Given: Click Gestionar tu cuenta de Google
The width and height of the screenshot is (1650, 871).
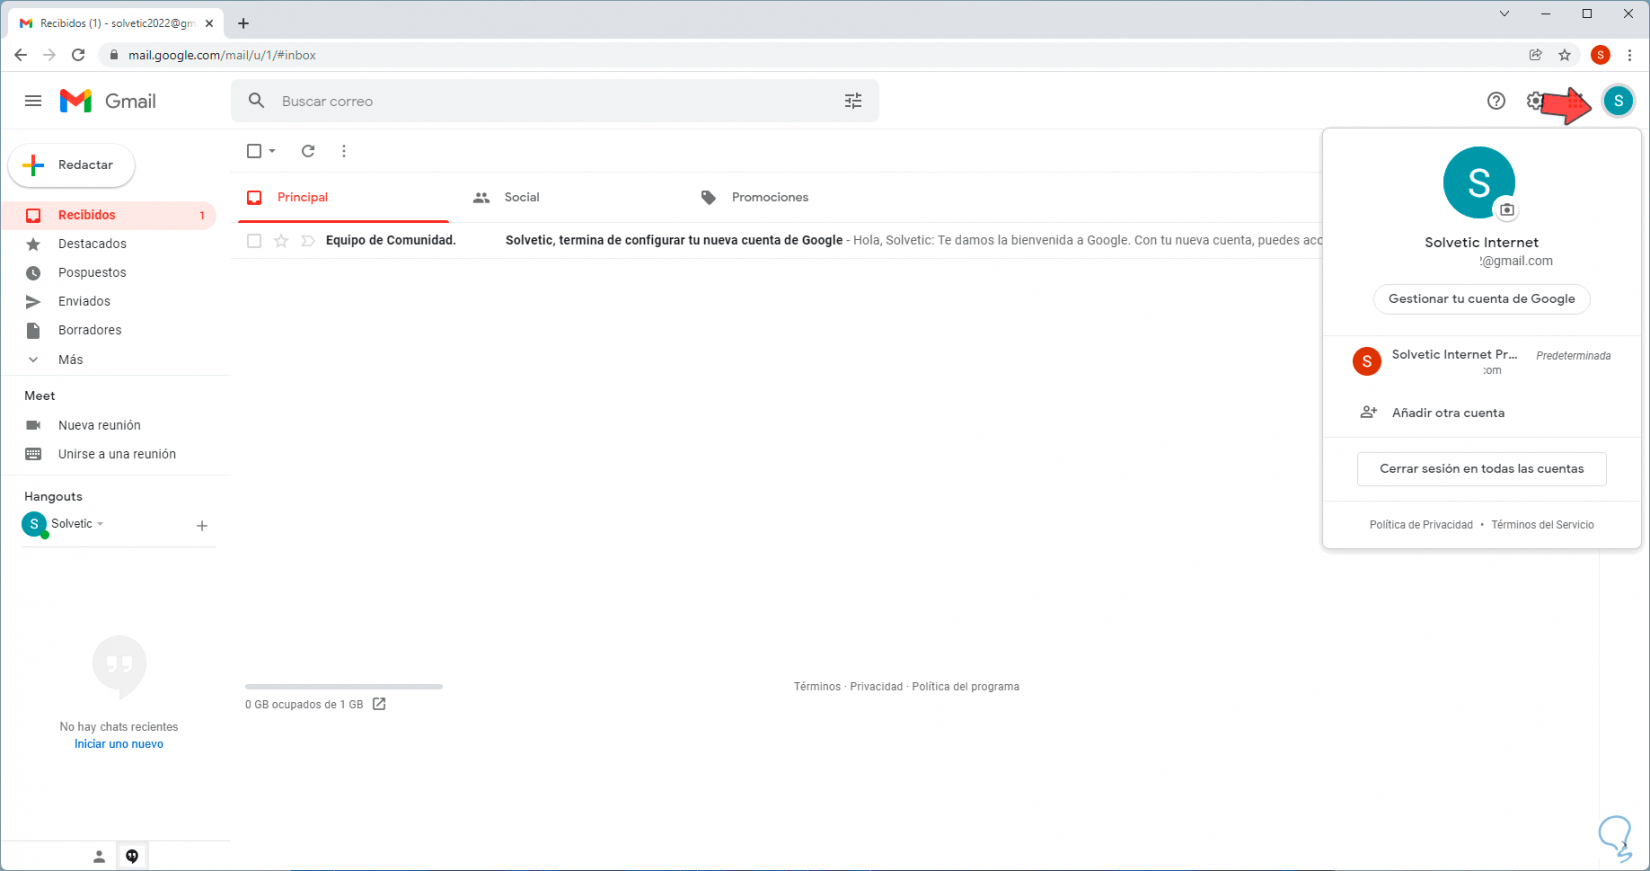Looking at the screenshot, I should (1481, 299).
